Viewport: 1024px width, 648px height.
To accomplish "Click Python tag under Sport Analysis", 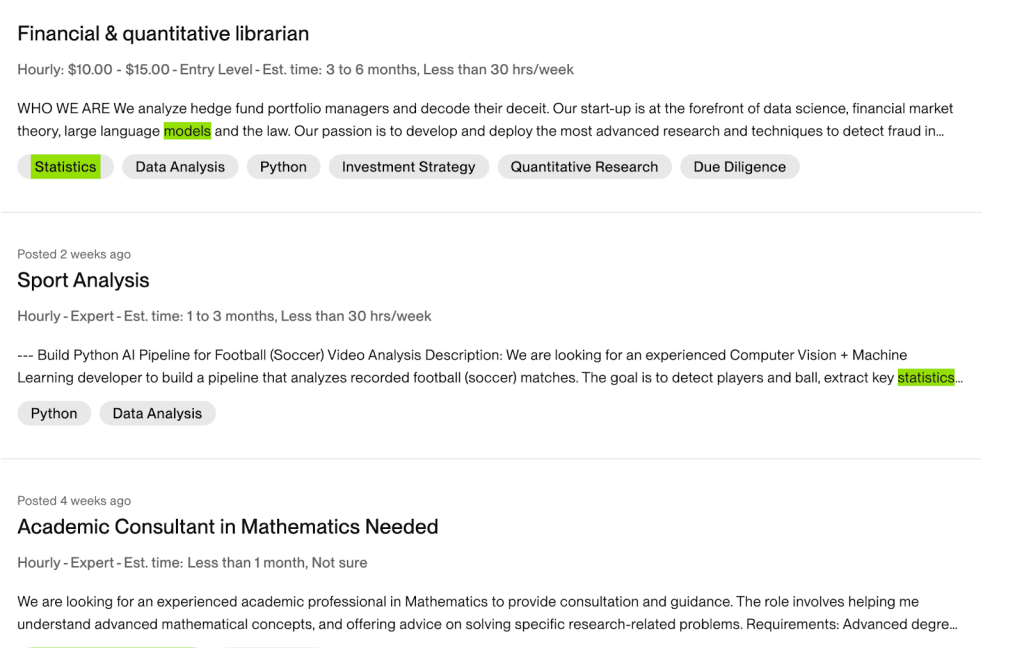I will point(54,414).
